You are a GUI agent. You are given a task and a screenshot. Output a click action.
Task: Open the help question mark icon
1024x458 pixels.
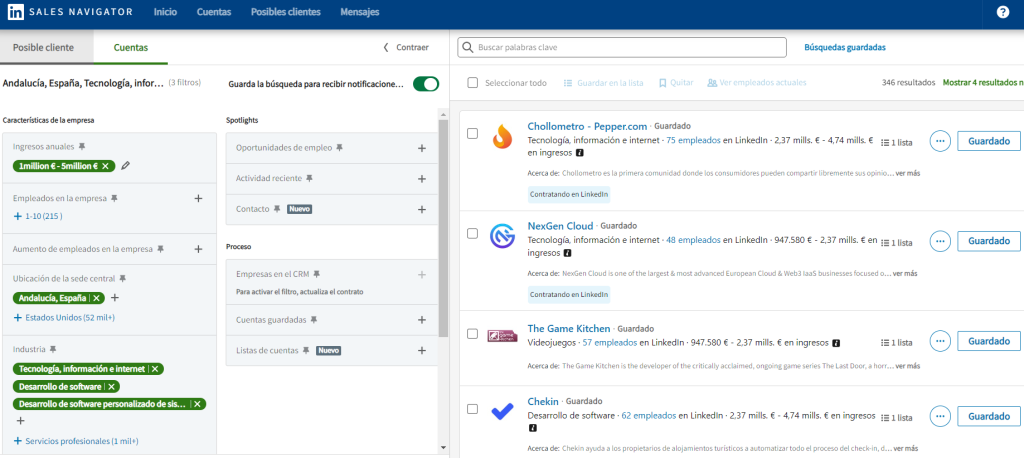(x=1002, y=12)
